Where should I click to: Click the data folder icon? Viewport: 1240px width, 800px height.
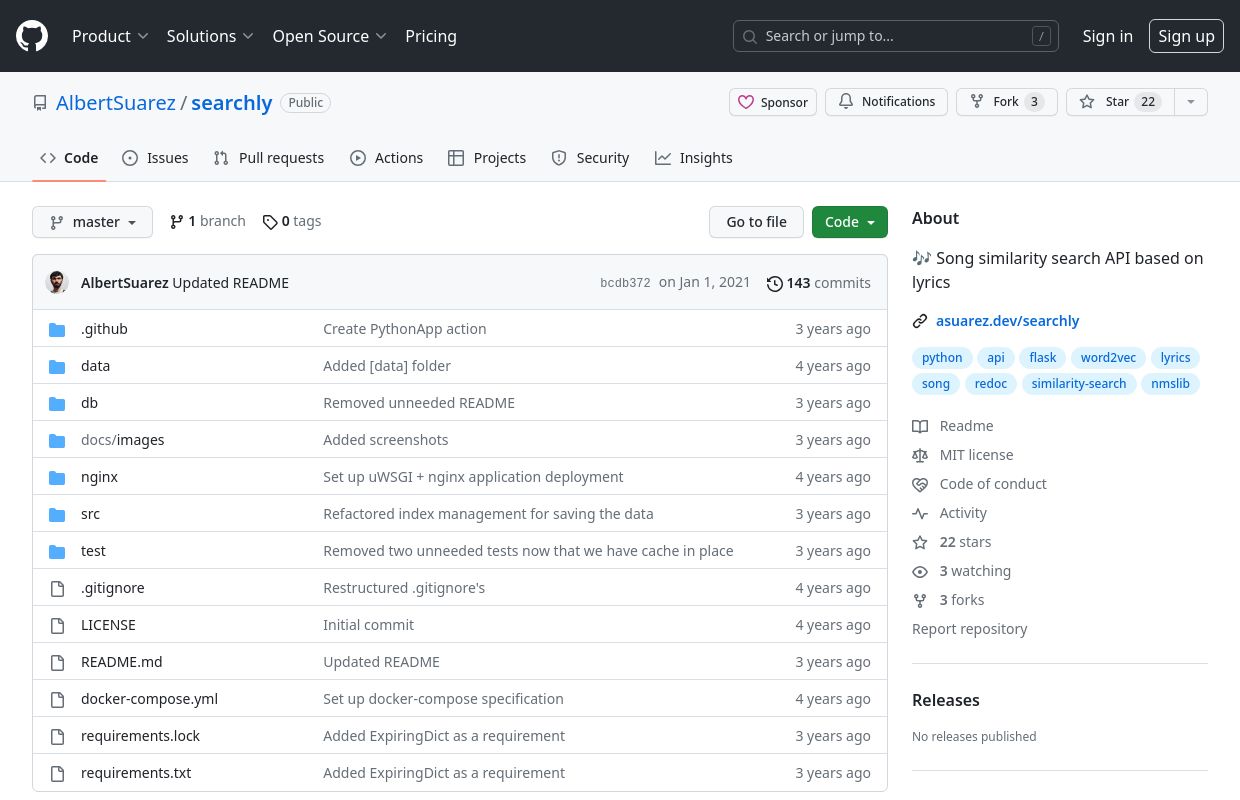pos(57,366)
